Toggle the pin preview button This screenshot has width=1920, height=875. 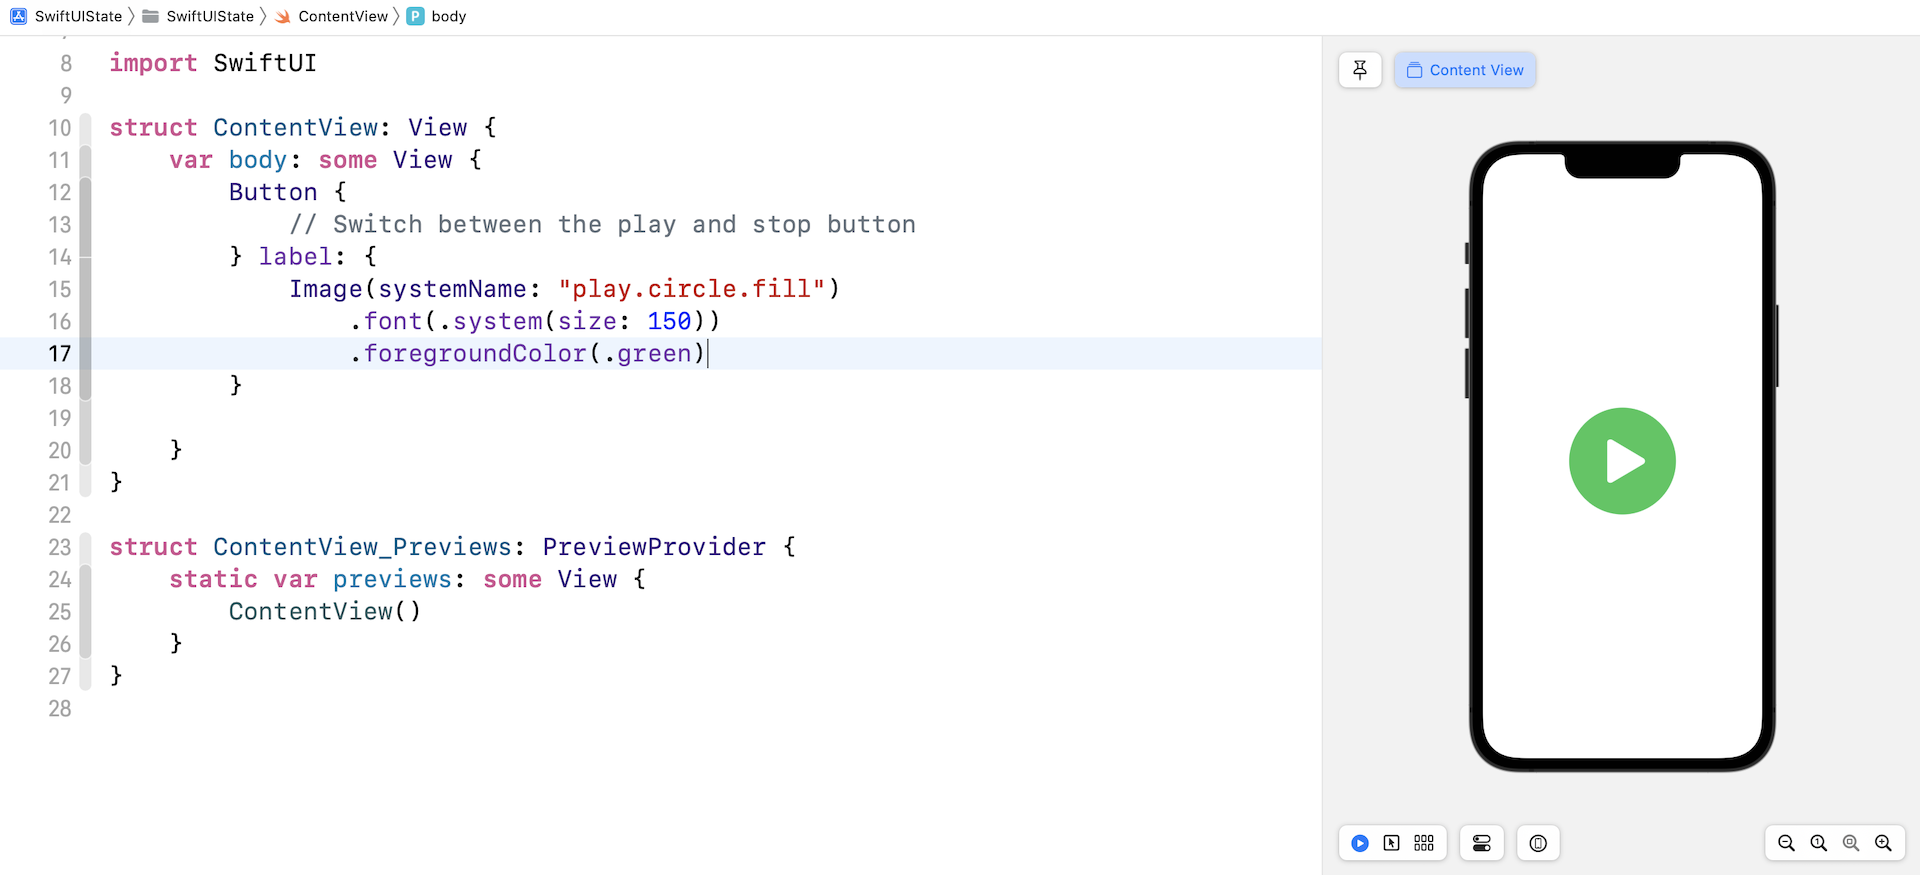coord(1359,70)
